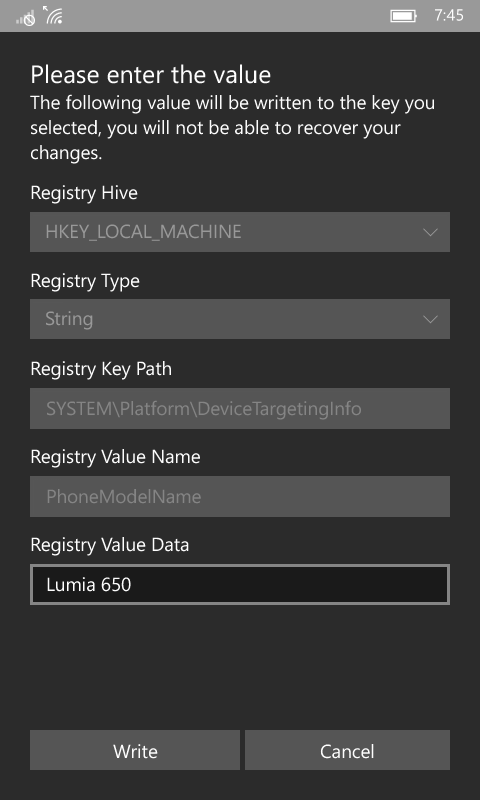This screenshot has width=480, height=800.
Task: Tap the Registry Value Data label
Action: coord(110,545)
